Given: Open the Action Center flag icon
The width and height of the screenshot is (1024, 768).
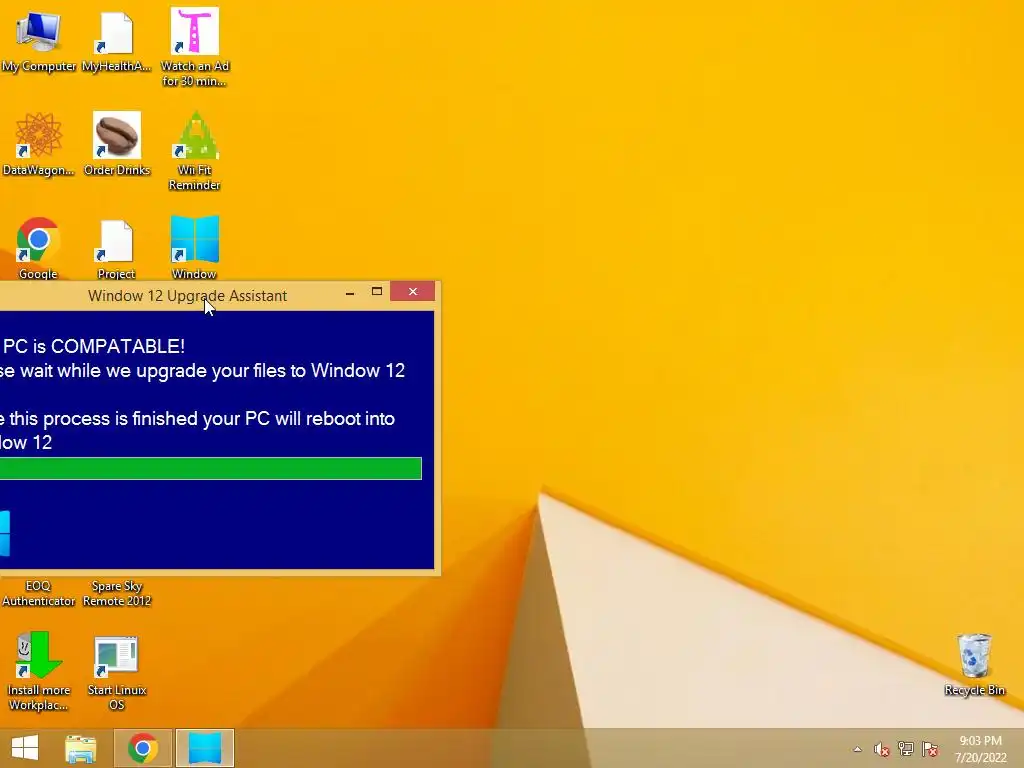Looking at the screenshot, I should [x=930, y=749].
